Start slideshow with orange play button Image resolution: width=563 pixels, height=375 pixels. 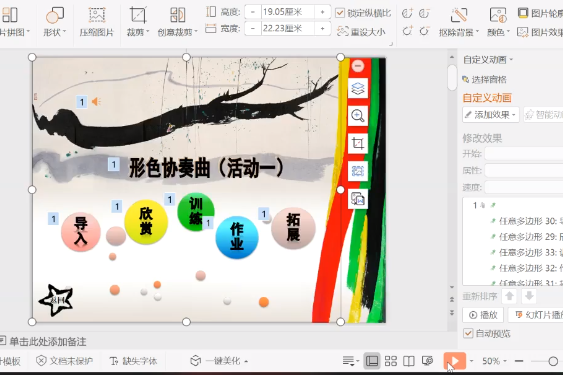pyautogui.click(x=455, y=361)
